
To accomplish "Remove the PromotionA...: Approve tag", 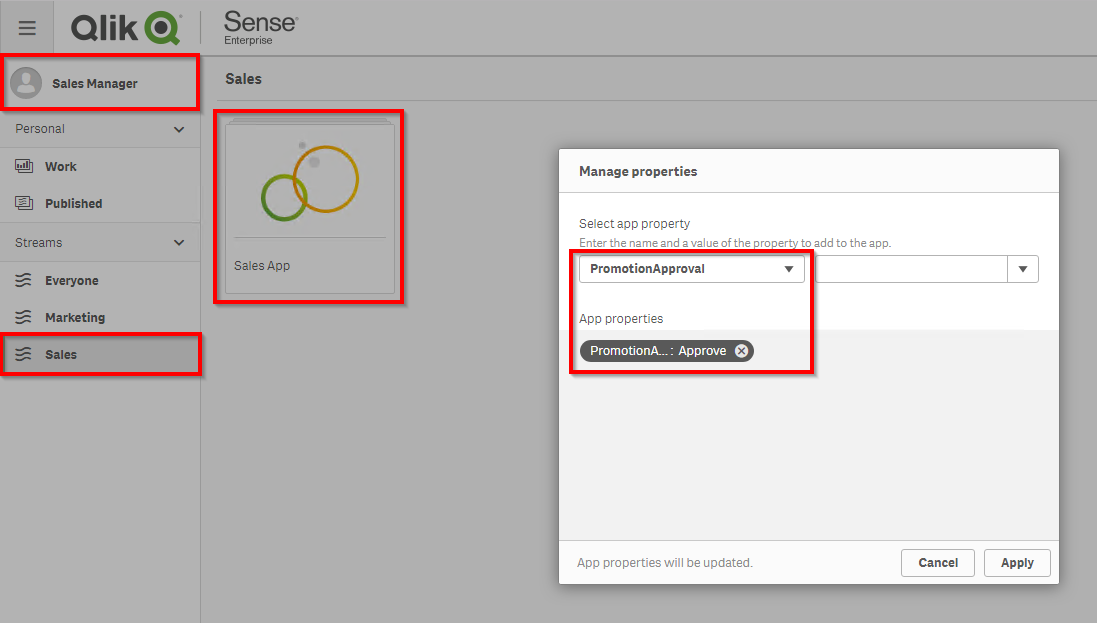I will click(742, 351).
